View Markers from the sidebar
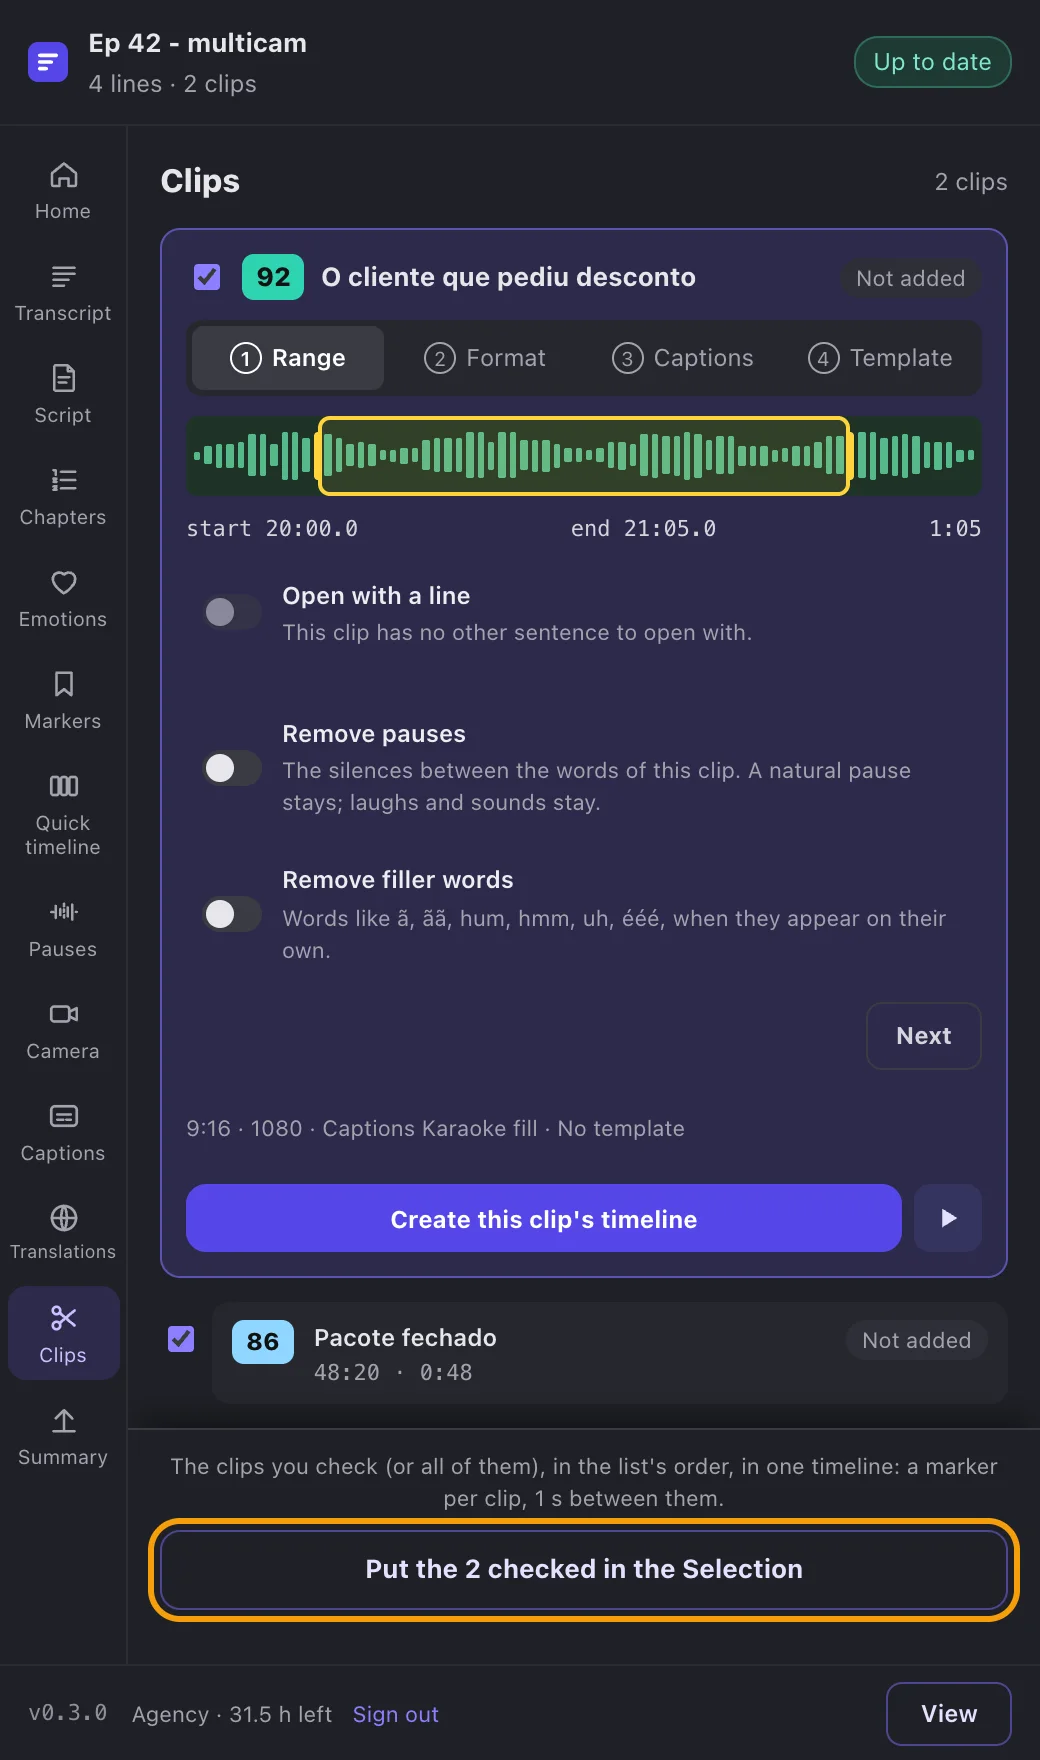 [x=63, y=701]
